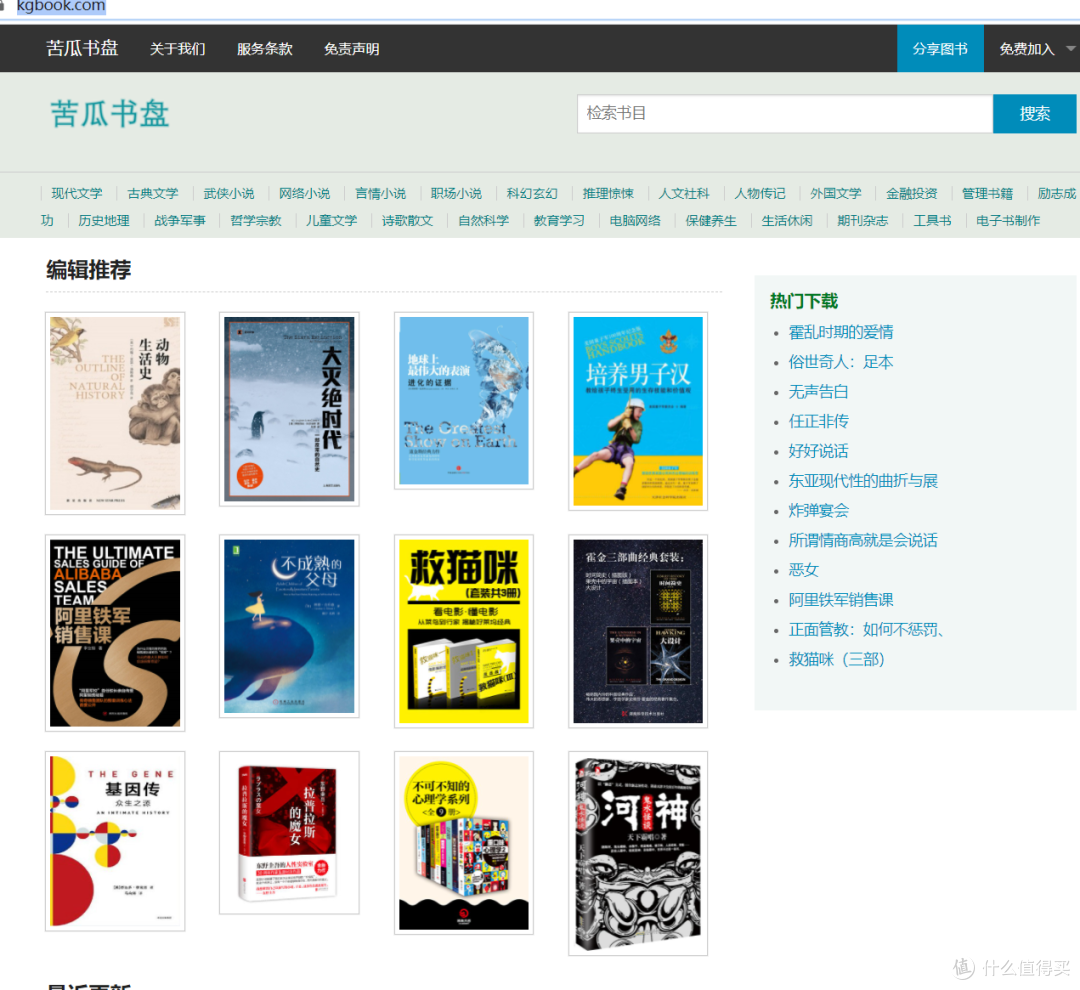
Task: Open the 救猫咪 yellow book cover
Action: [464, 631]
